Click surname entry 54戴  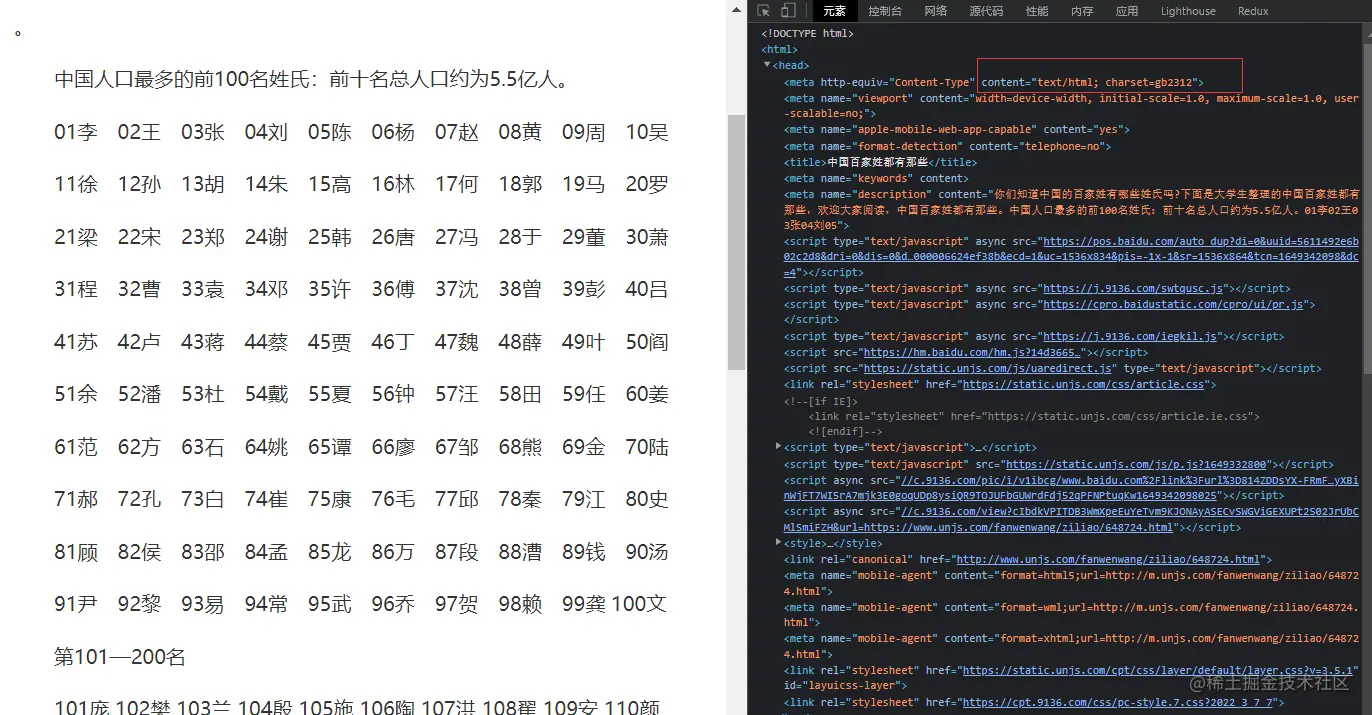click(x=266, y=394)
